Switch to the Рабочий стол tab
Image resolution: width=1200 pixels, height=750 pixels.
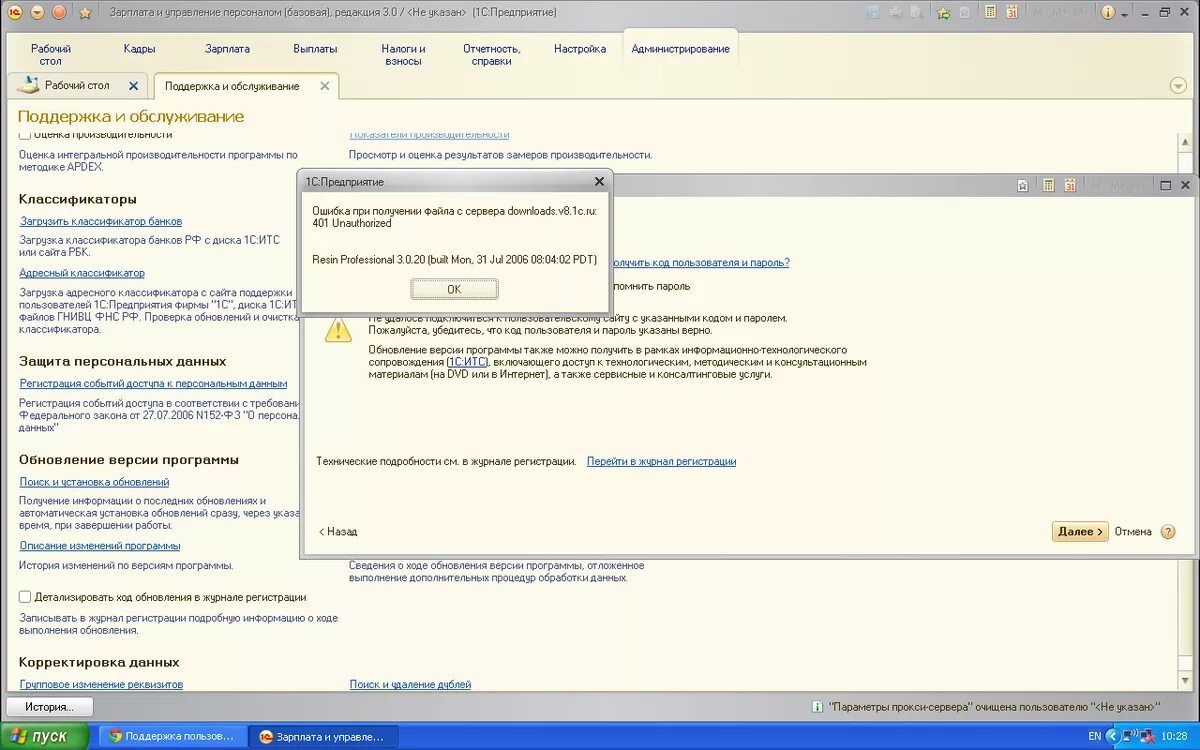pos(76,86)
